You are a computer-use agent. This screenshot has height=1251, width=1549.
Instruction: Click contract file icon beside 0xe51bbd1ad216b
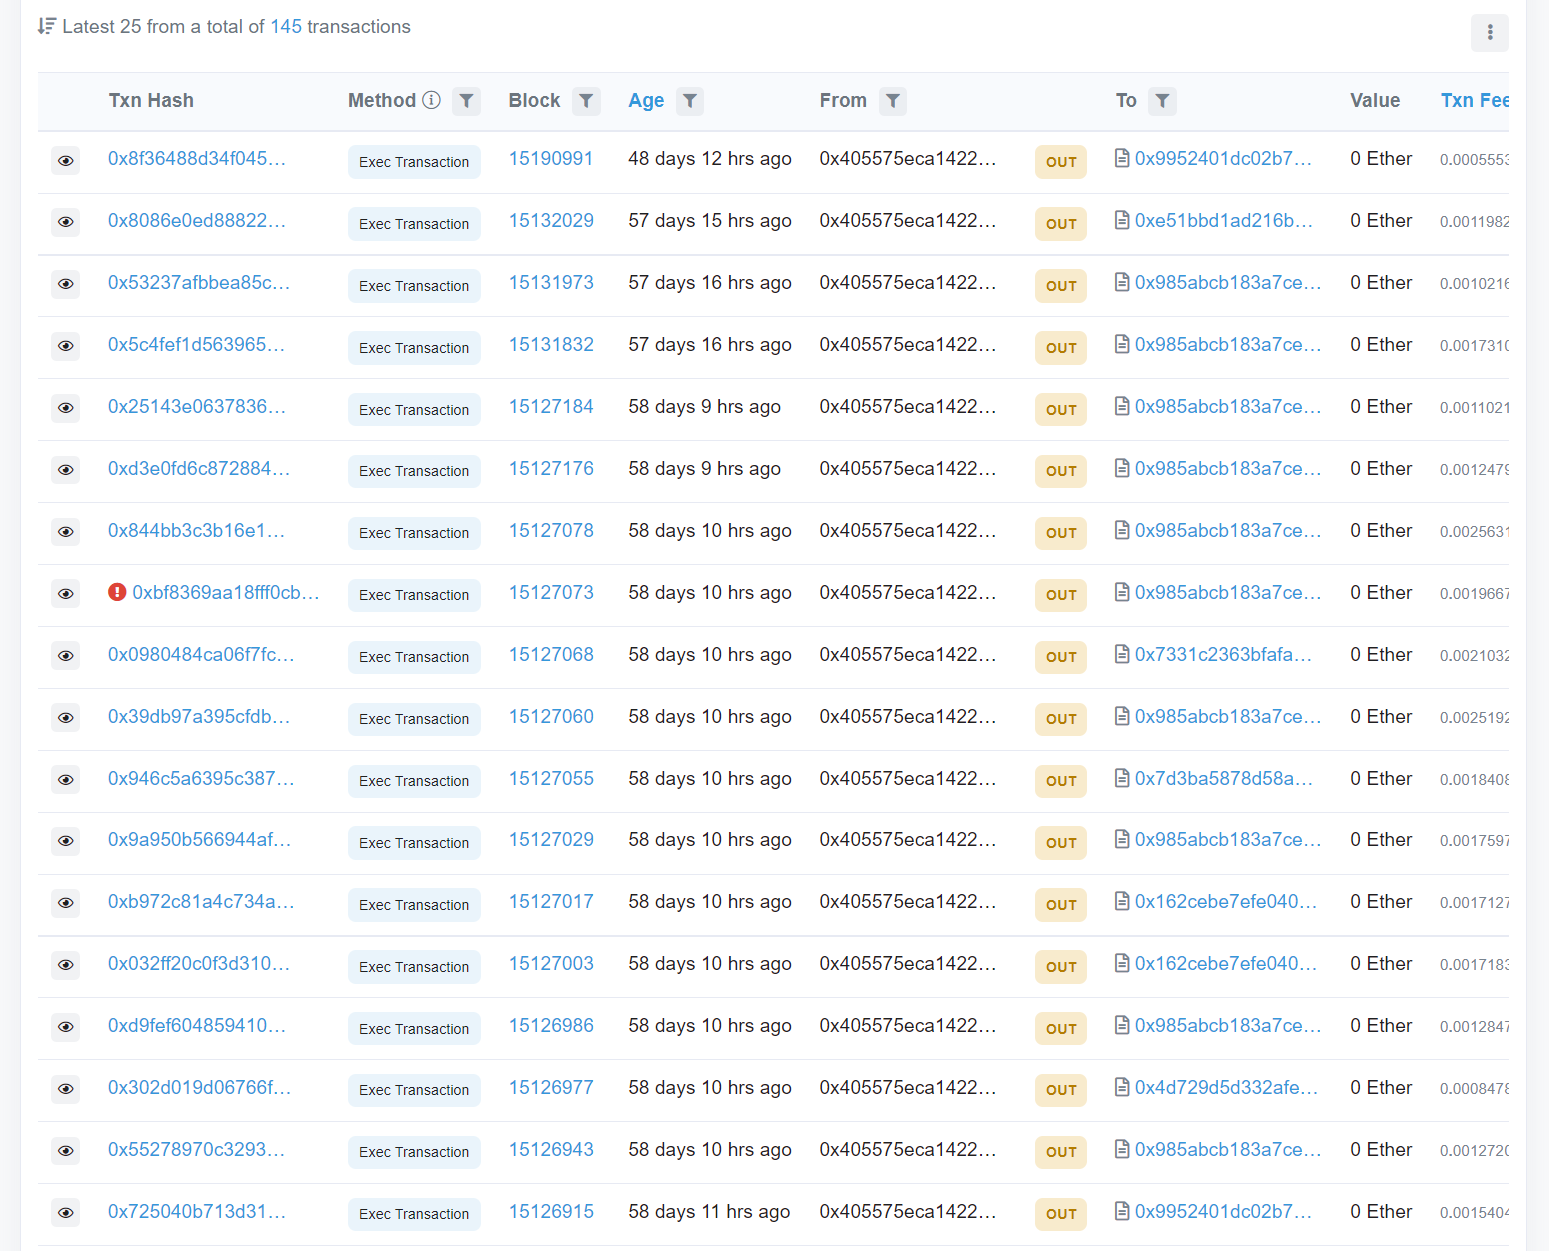(1121, 220)
